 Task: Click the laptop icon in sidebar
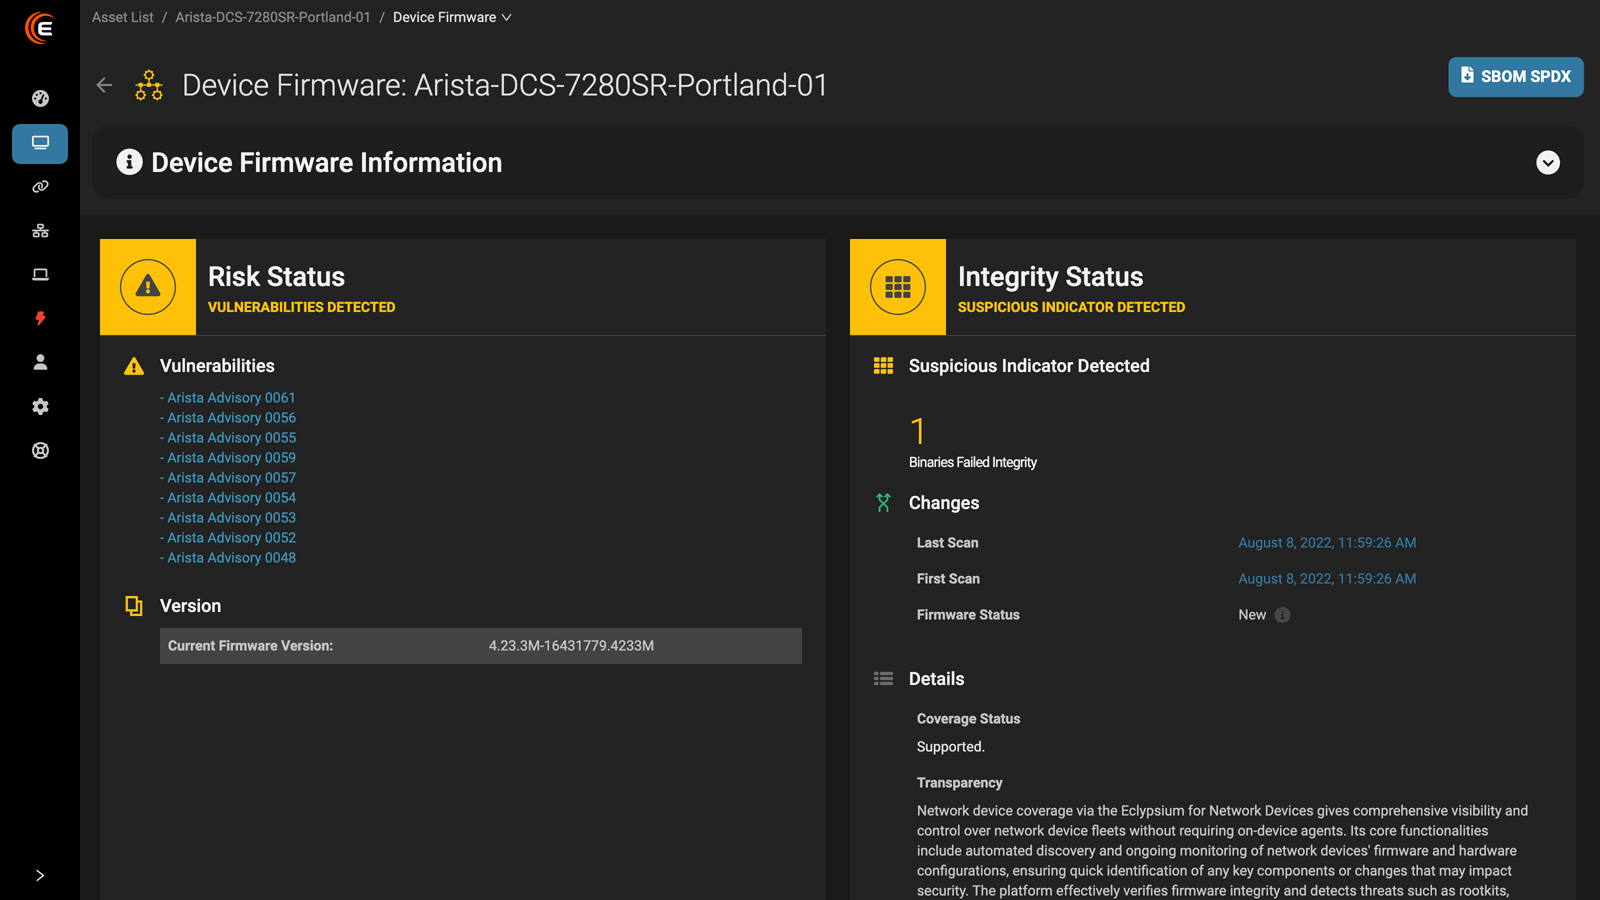pyautogui.click(x=40, y=275)
